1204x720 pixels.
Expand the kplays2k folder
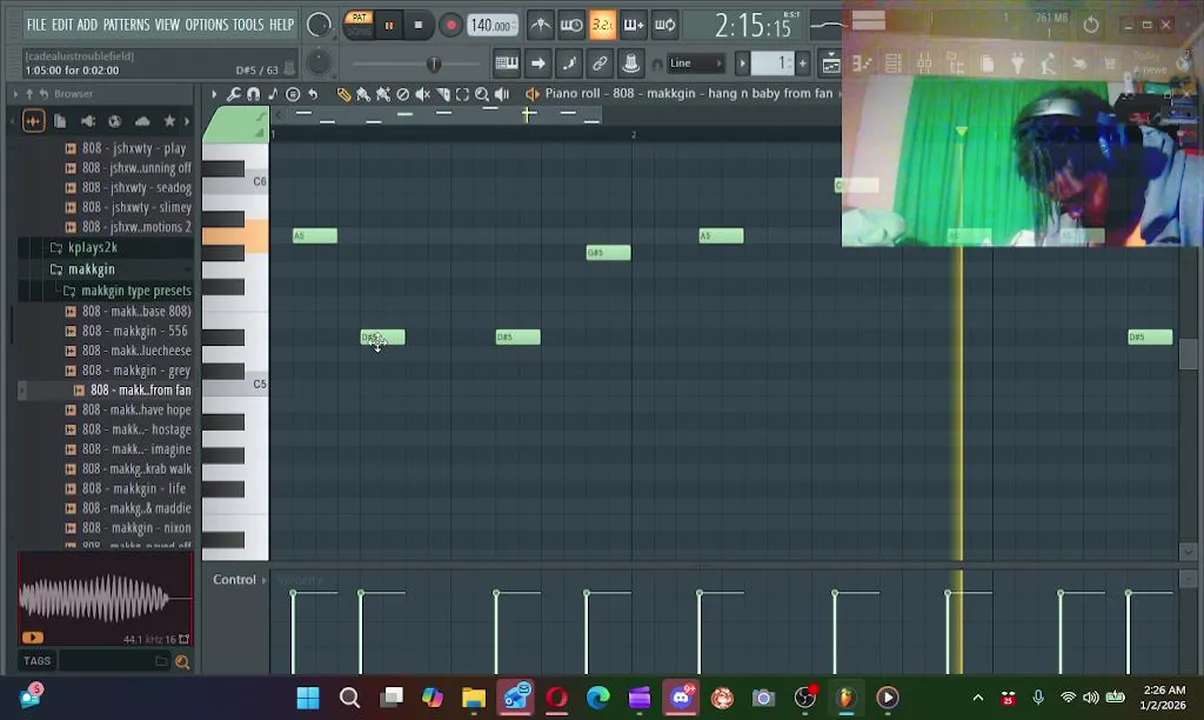(92, 247)
